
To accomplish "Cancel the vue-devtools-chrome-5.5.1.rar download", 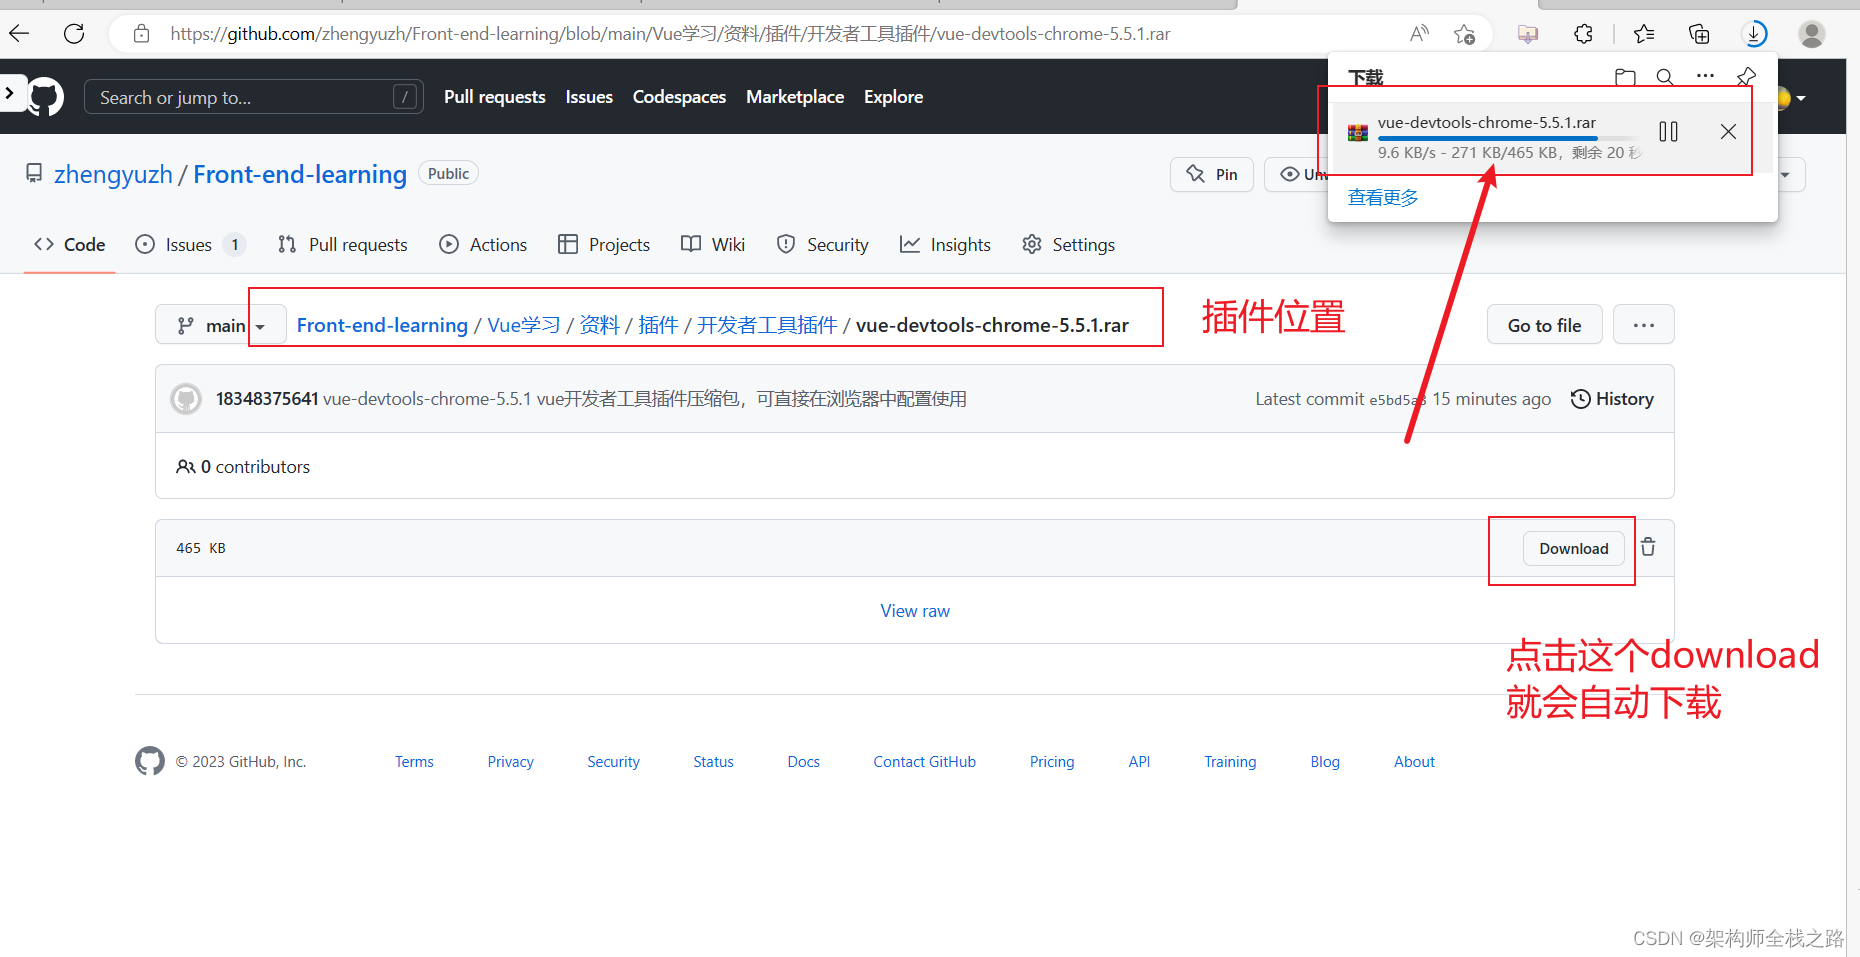I will click(1728, 131).
